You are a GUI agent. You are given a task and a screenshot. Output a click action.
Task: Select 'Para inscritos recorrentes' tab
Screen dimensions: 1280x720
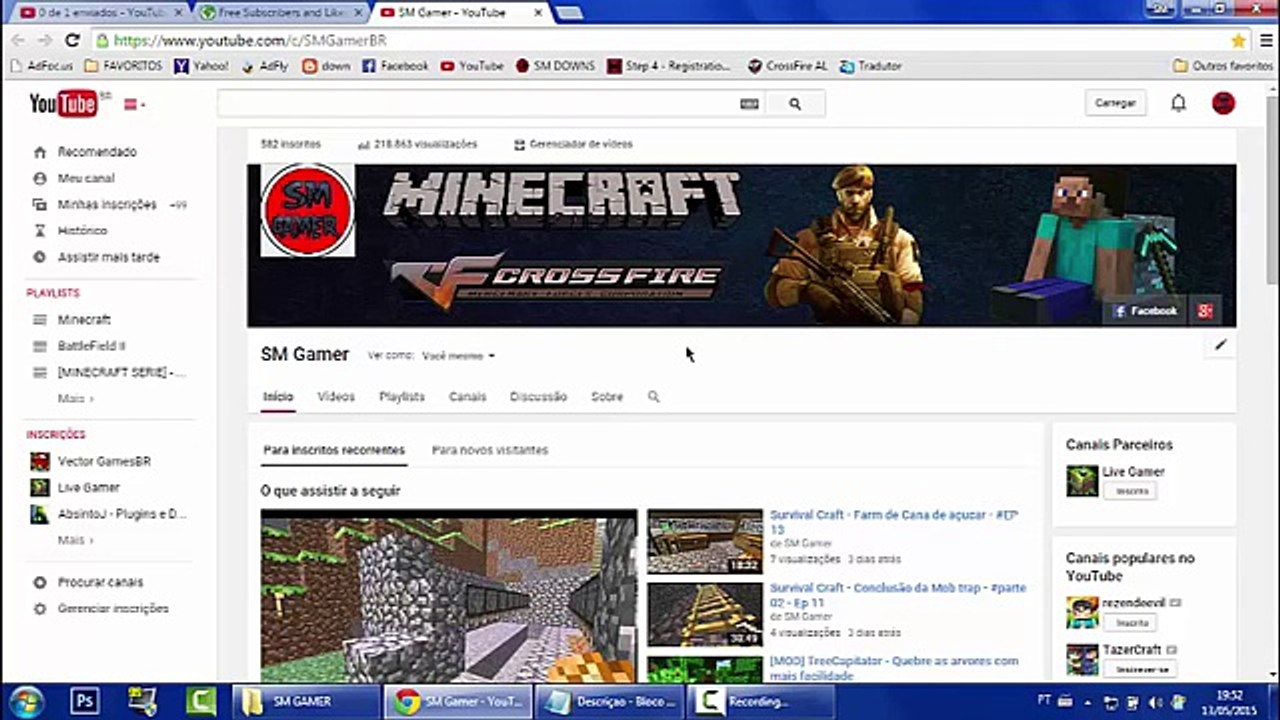click(x=334, y=450)
